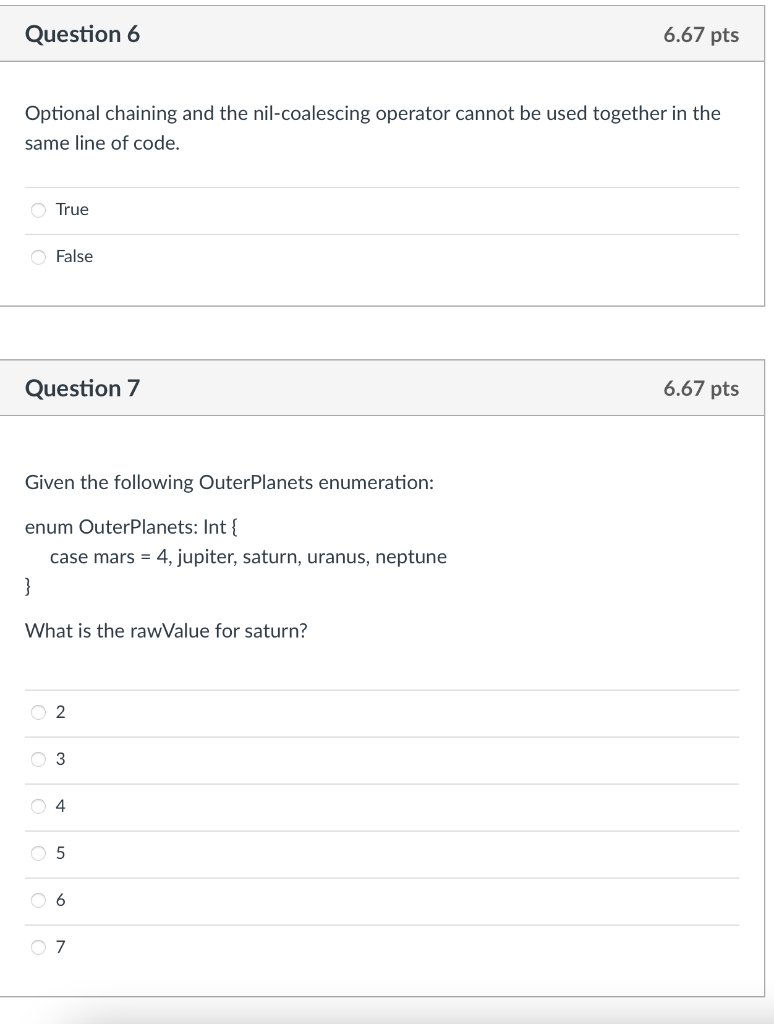This screenshot has width=774, height=1024.
Task: Click the Question 6 heading
Action: [x=83, y=34]
